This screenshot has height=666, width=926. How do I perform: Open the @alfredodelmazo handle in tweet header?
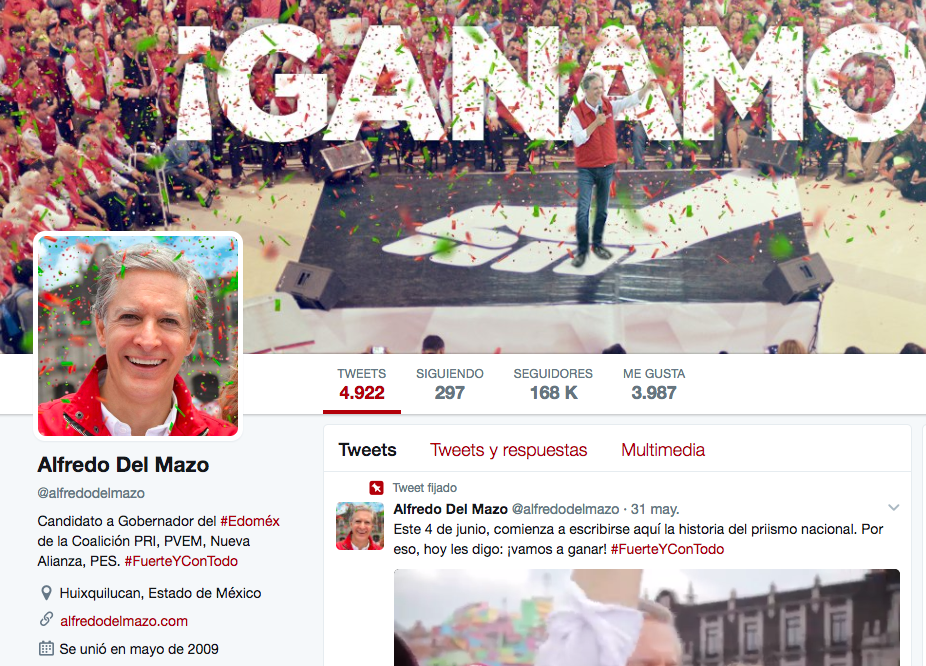pos(565,509)
